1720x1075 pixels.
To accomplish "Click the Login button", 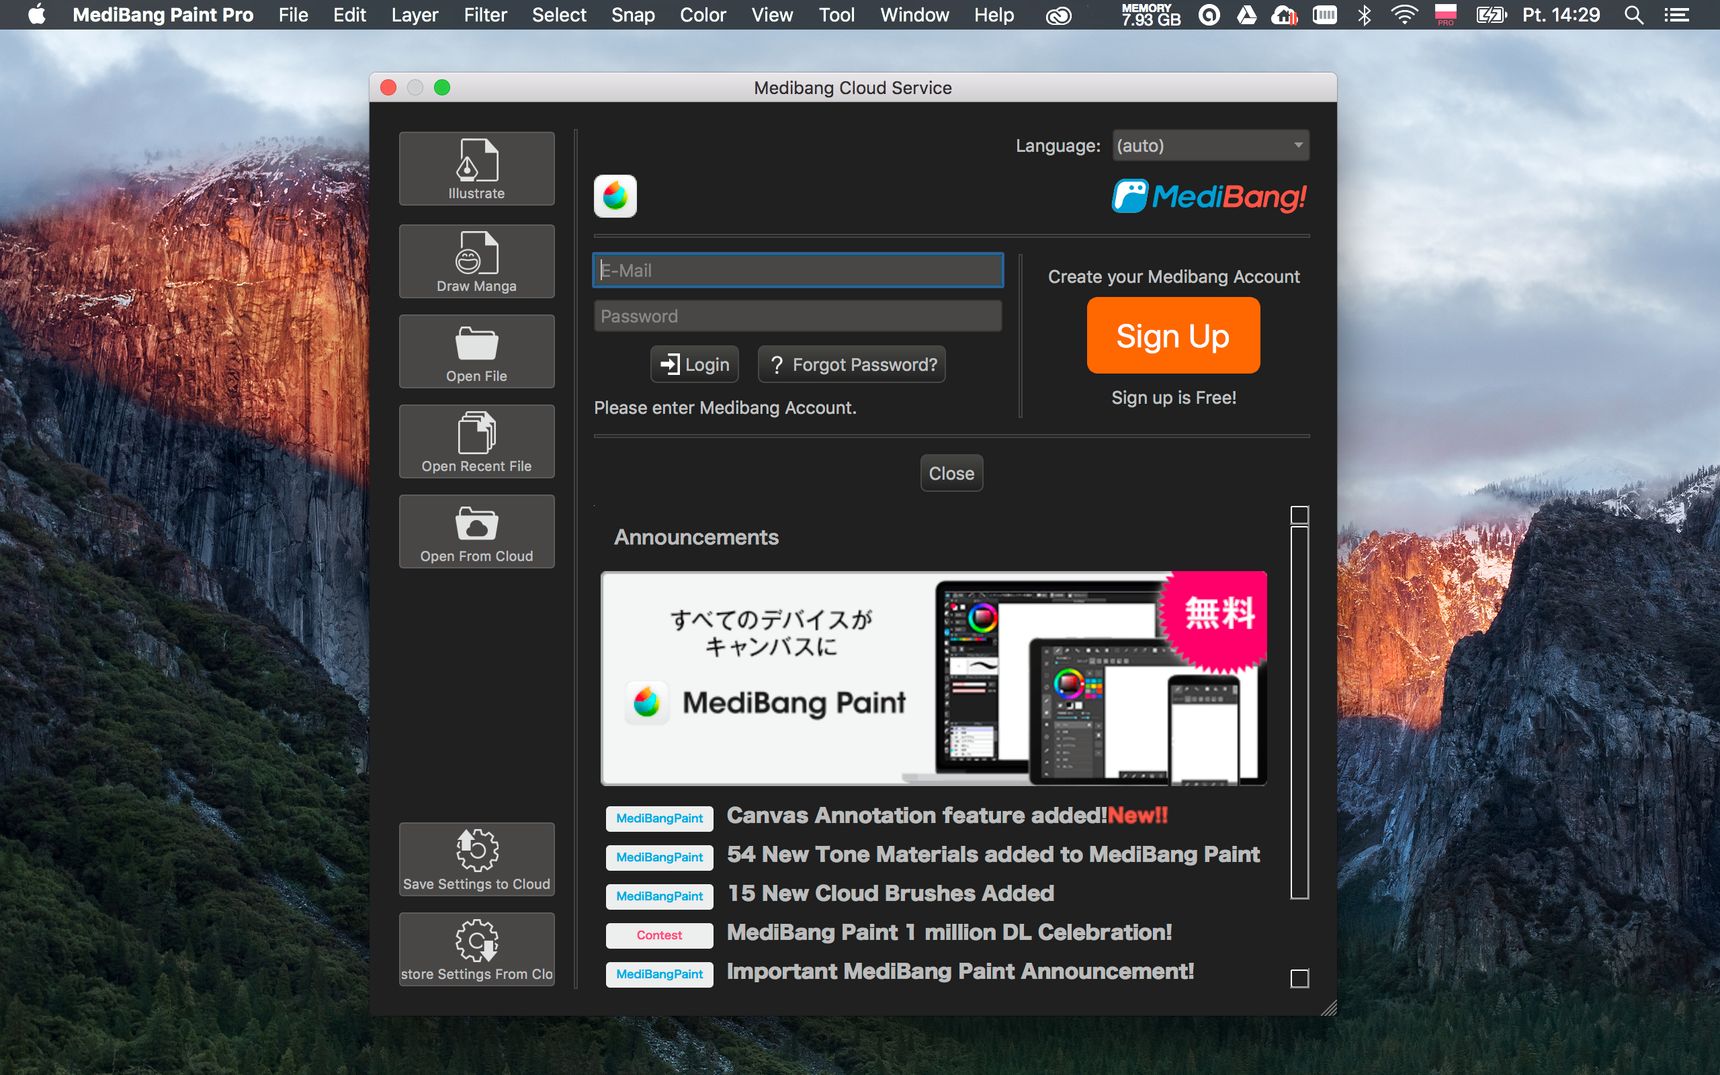I will pos(695,364).
